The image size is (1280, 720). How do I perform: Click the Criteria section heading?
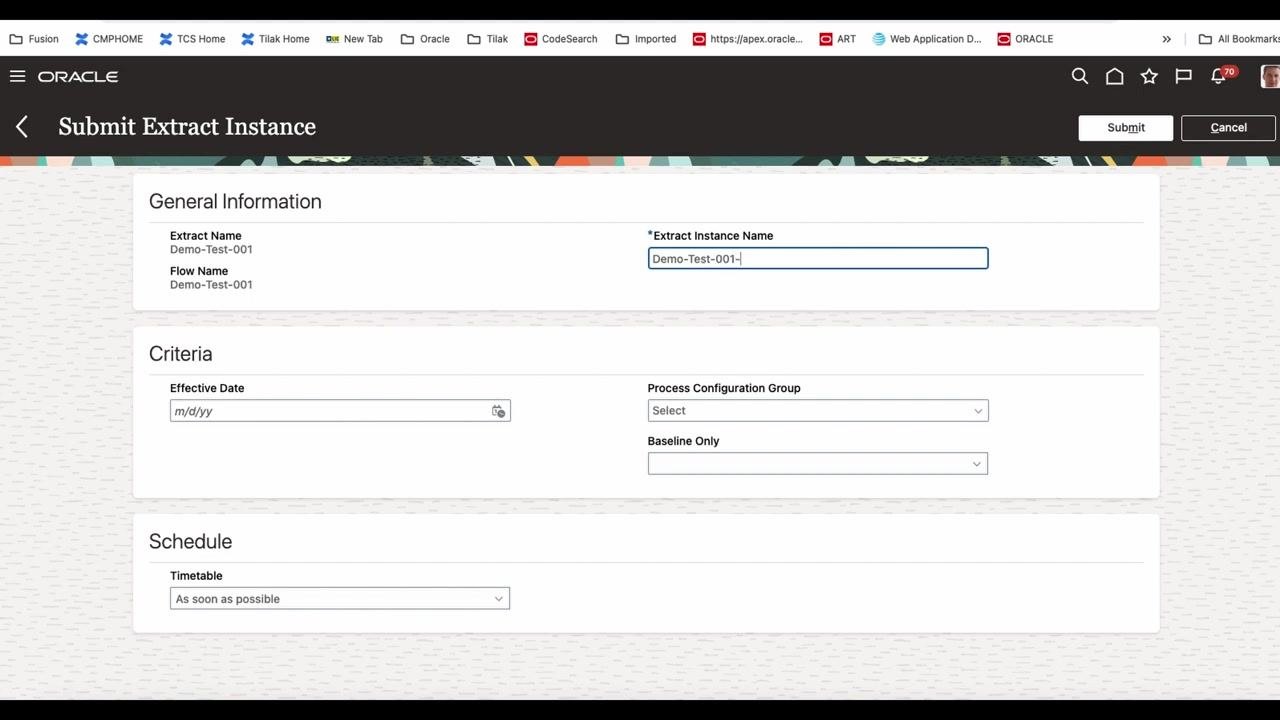180,354
